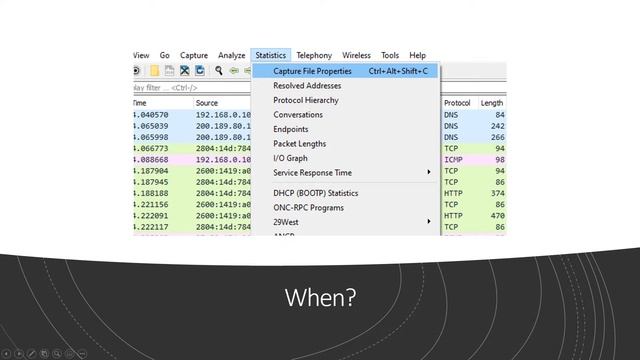Screen dimensions: 640x360
Task: Click time value .187904 row
Action: [151, 171]
